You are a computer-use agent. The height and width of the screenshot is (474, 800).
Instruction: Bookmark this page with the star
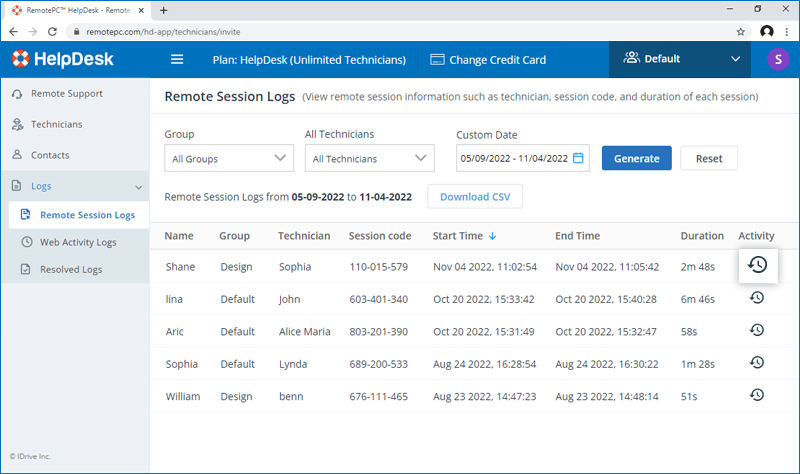741,32
